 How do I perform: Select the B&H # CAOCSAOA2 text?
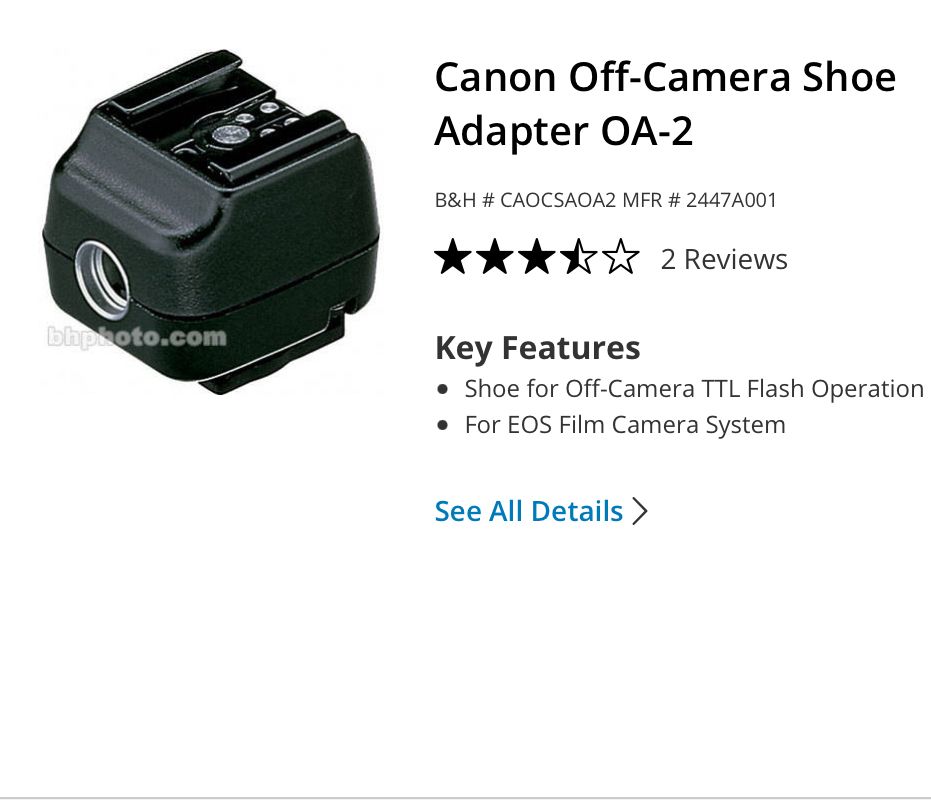click(x=525, y=200)
